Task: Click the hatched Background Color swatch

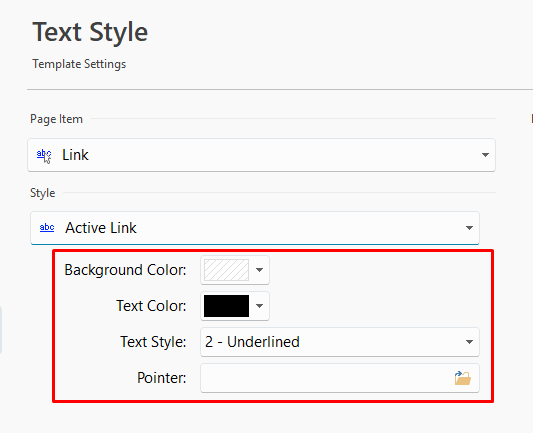Action: [x=226, y=270]
